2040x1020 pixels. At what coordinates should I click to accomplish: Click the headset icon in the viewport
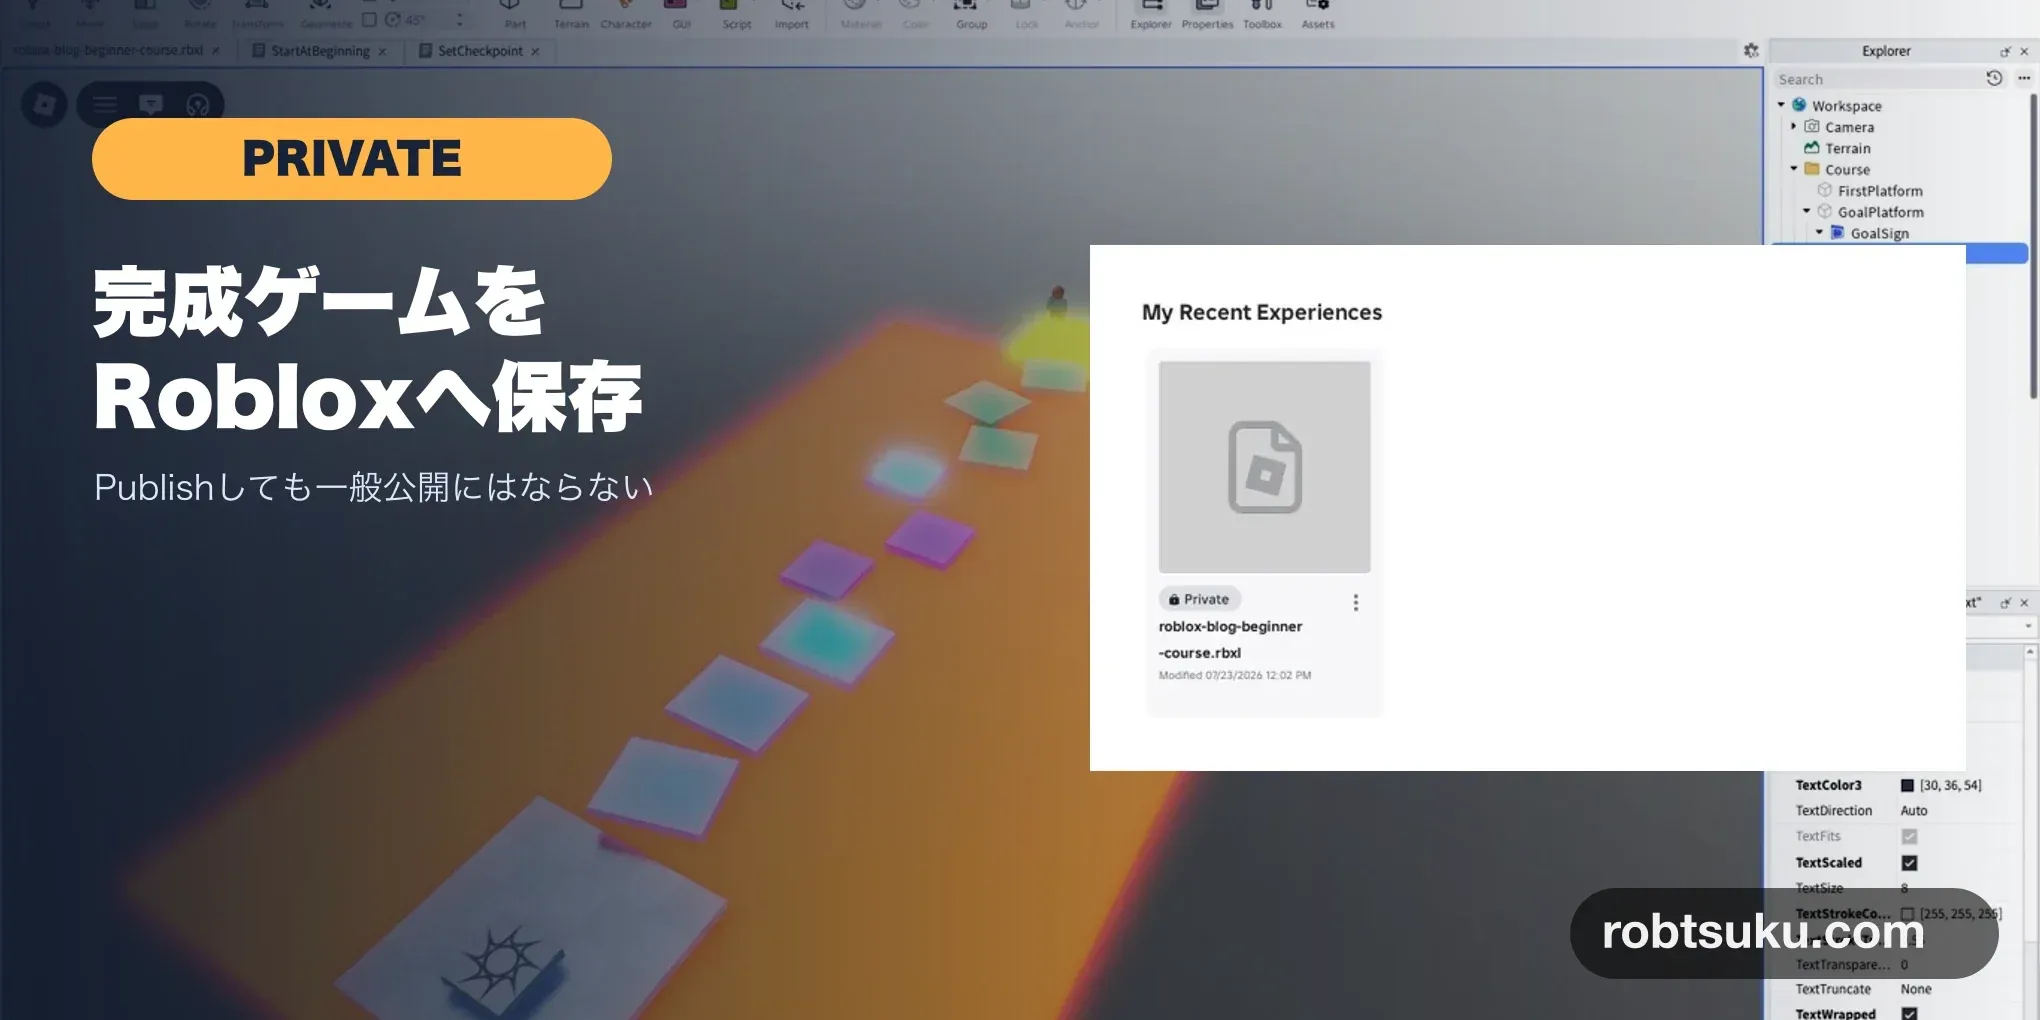click(198, 104)
